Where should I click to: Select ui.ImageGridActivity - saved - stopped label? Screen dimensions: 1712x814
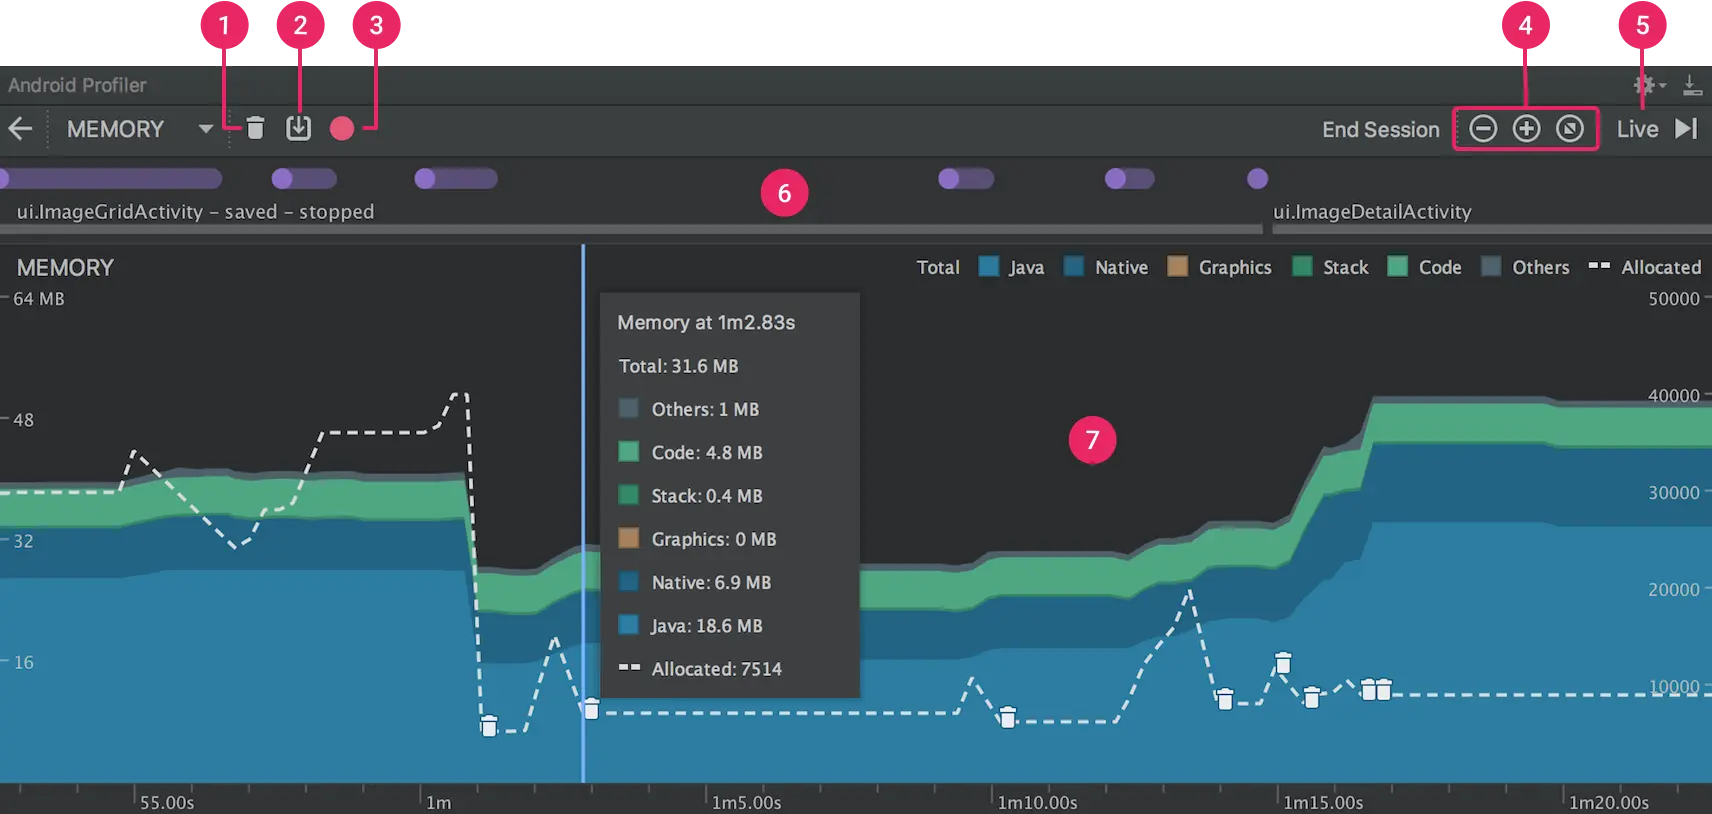[195, 211]
